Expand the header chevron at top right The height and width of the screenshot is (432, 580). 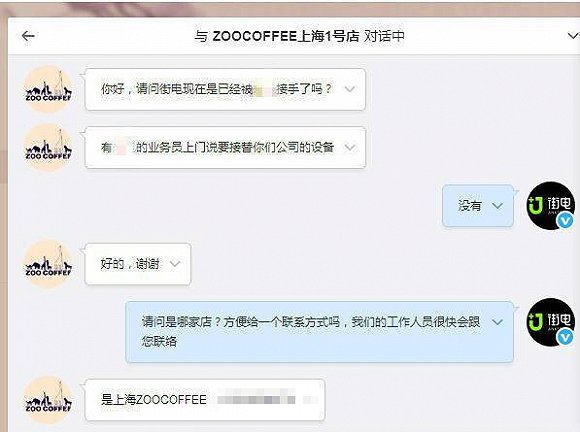pos(573,36)
